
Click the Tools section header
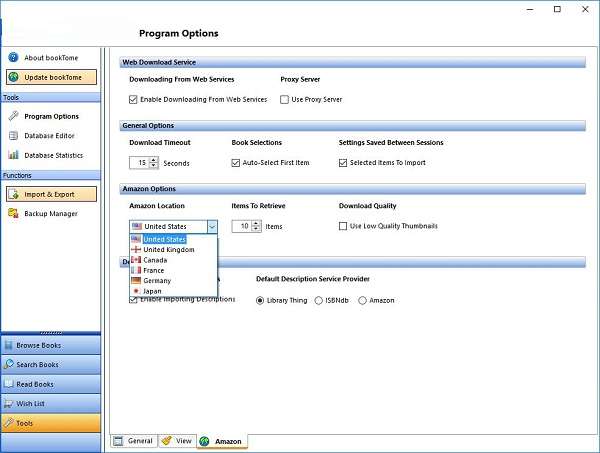click(x=51, y=97)
